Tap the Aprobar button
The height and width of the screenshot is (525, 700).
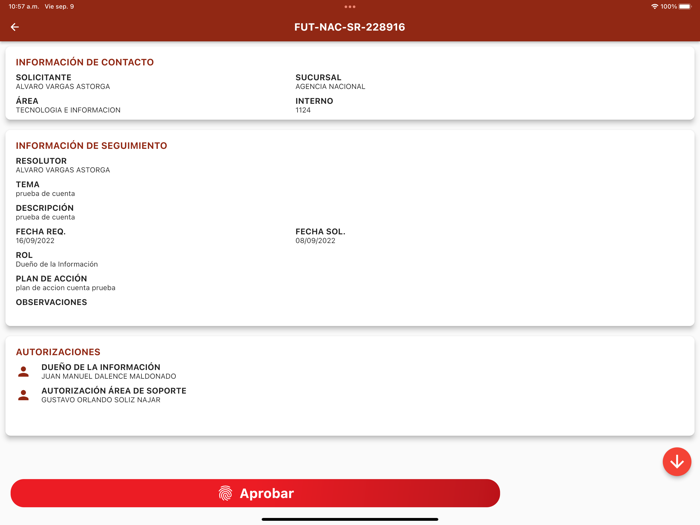point(255,493)
